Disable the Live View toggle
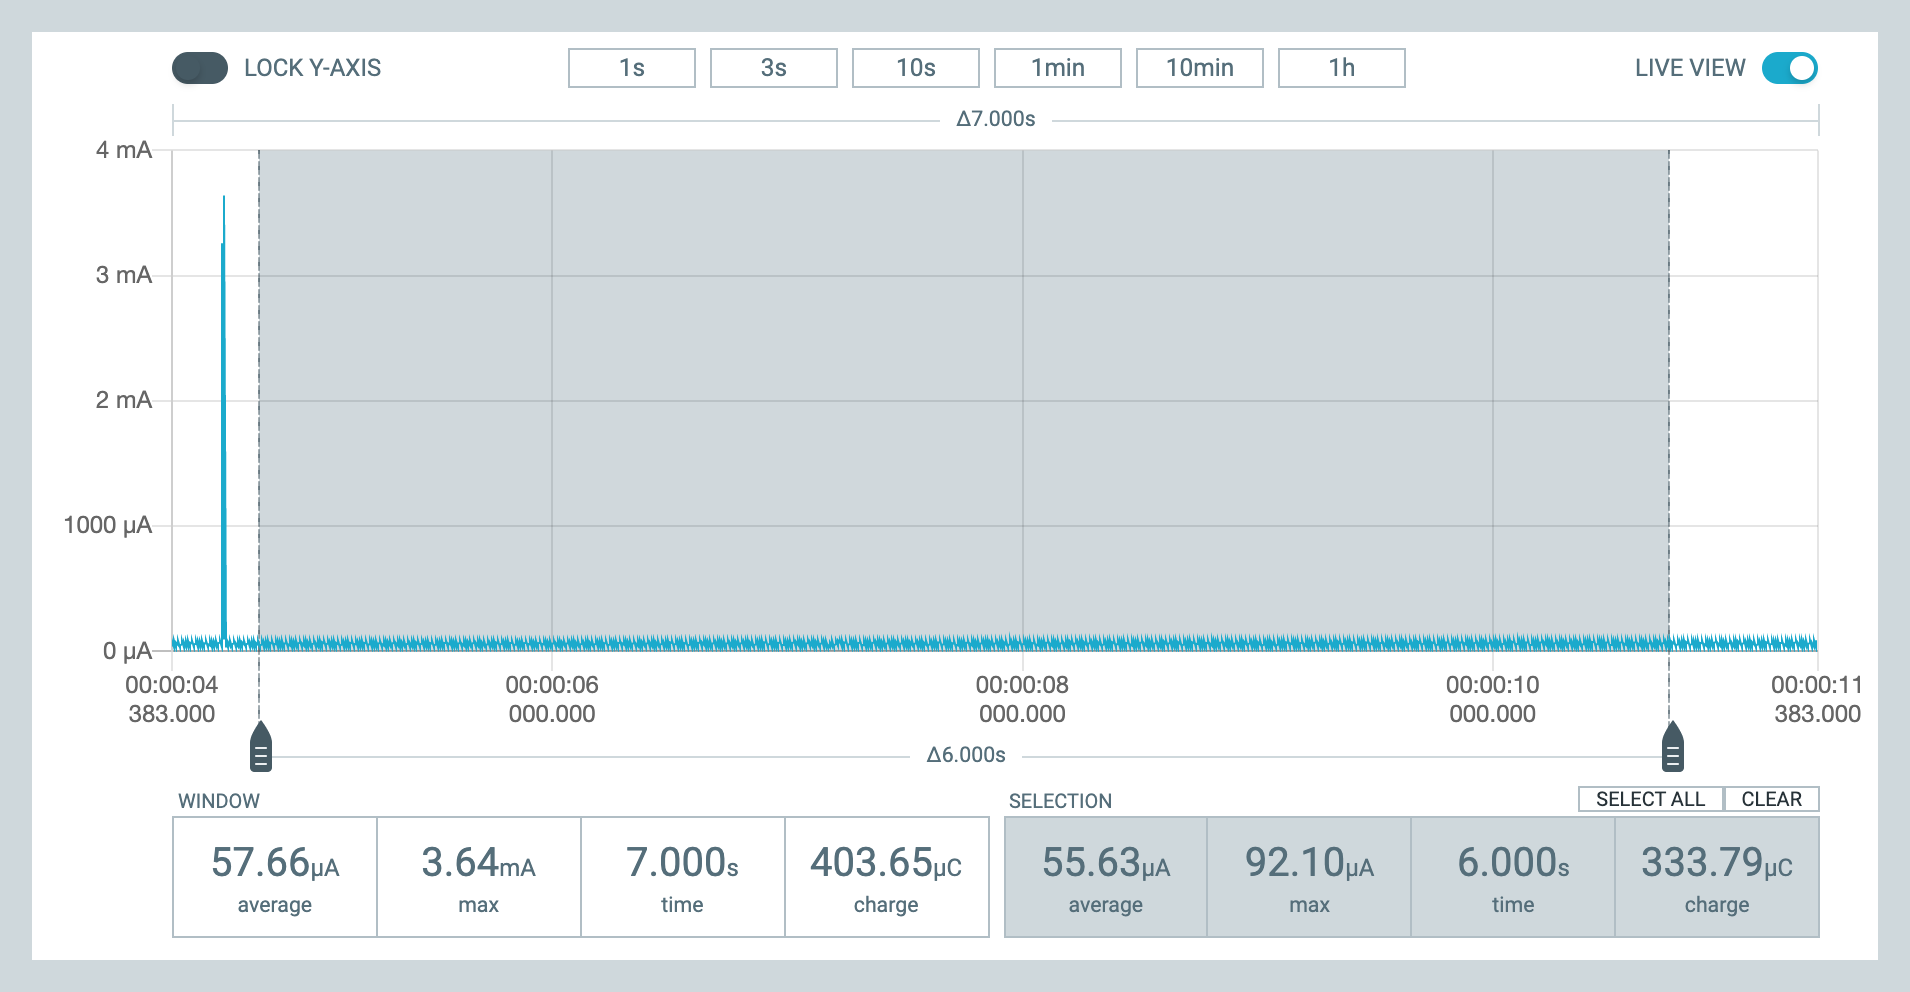Image resolution: width=1910 pixels, height=992 pixels. [1789, 68]
